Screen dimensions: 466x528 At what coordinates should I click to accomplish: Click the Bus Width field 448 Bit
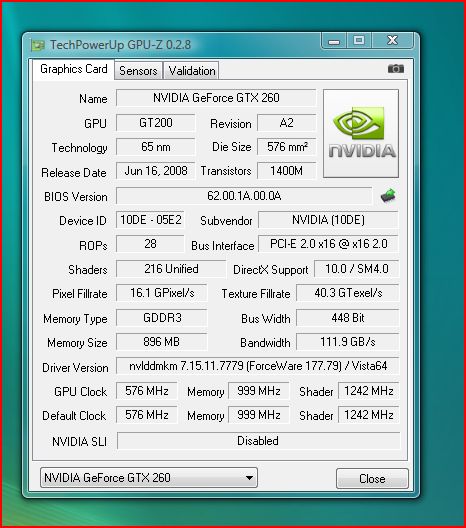pyautogui.click(x=348, y=318)
